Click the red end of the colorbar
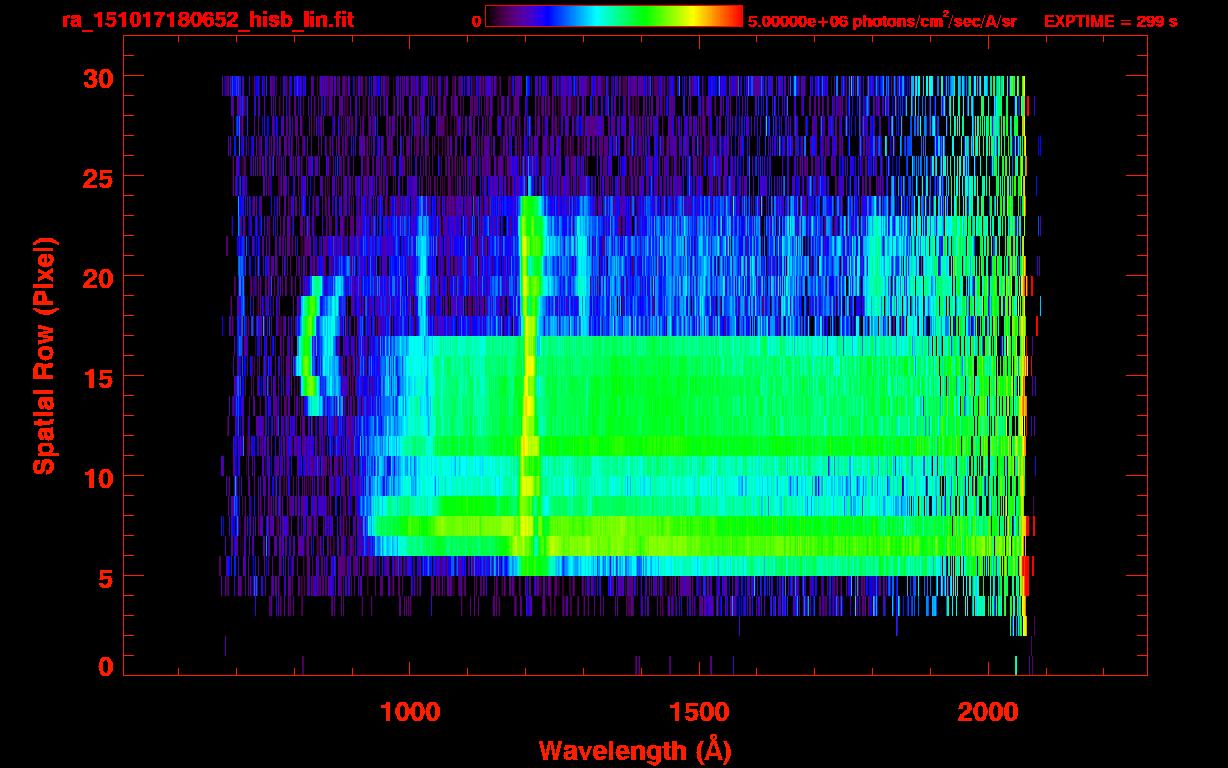 pyautogui.click(x=730, y=16)
